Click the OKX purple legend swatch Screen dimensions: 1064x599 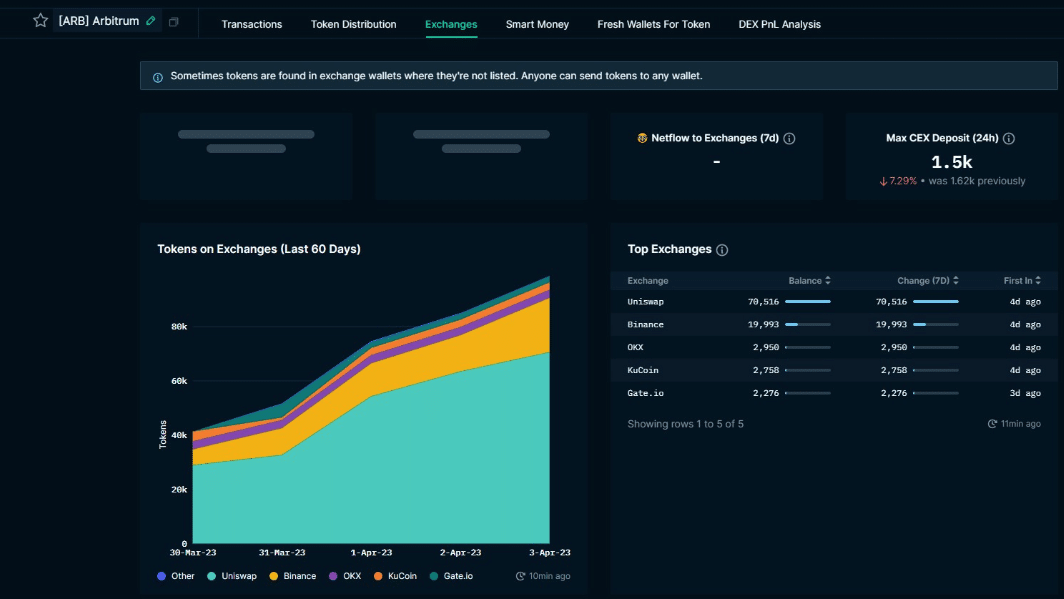[334, 576]
